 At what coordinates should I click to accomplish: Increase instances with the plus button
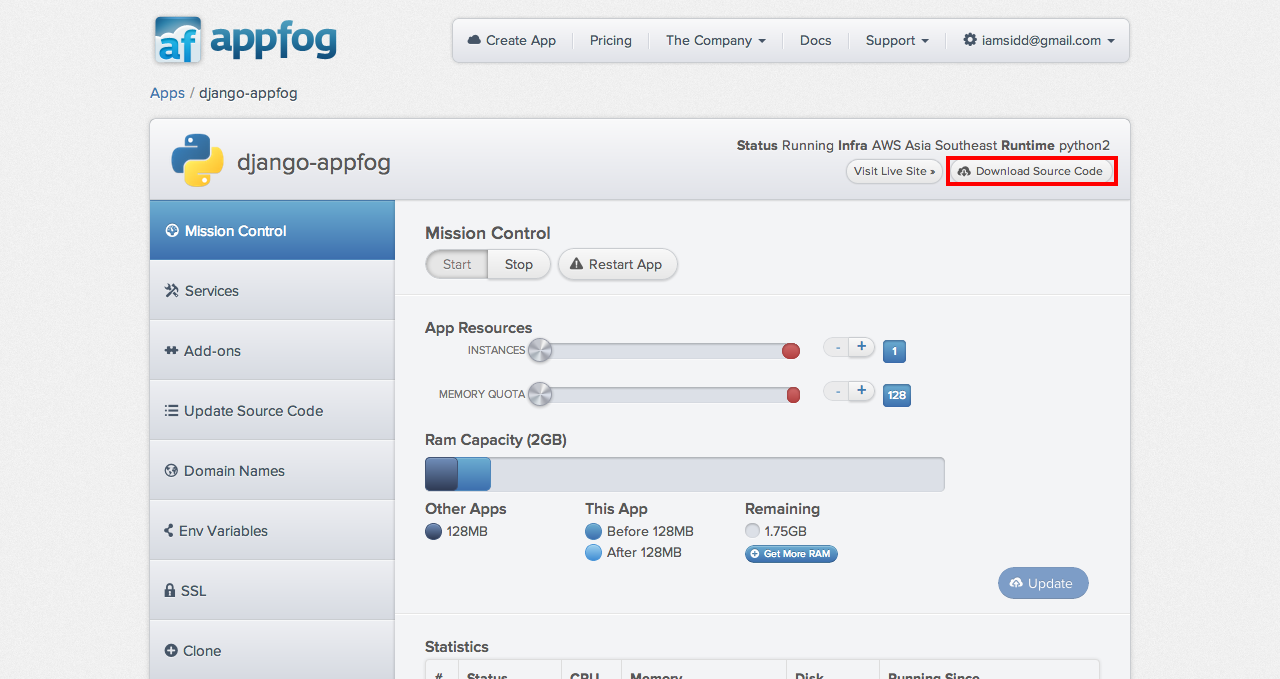tap(862, 347)
